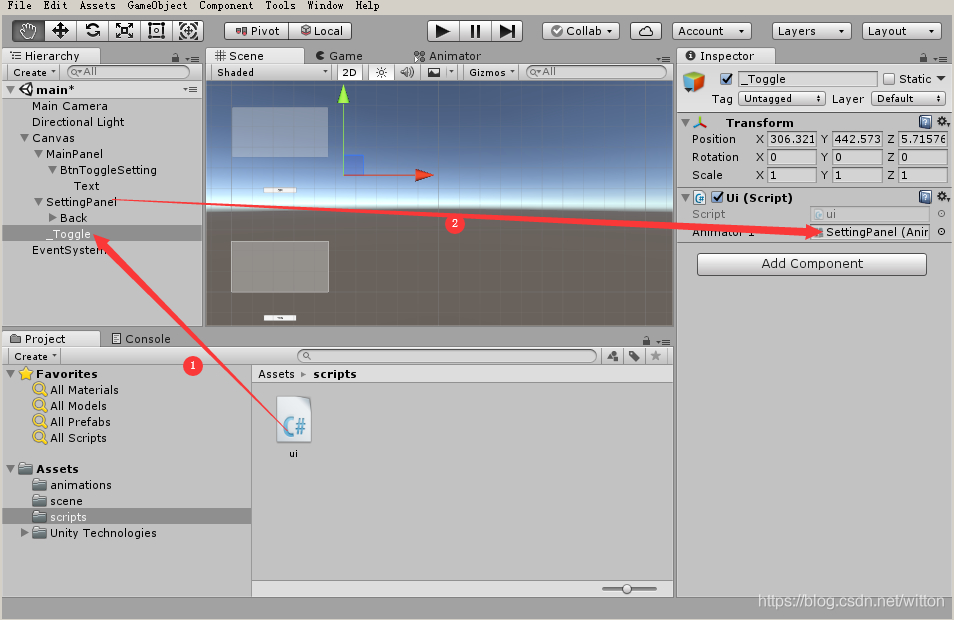Toggle Pivot/Center handle mode
The image size is (954, 620).
coord(257,31)
